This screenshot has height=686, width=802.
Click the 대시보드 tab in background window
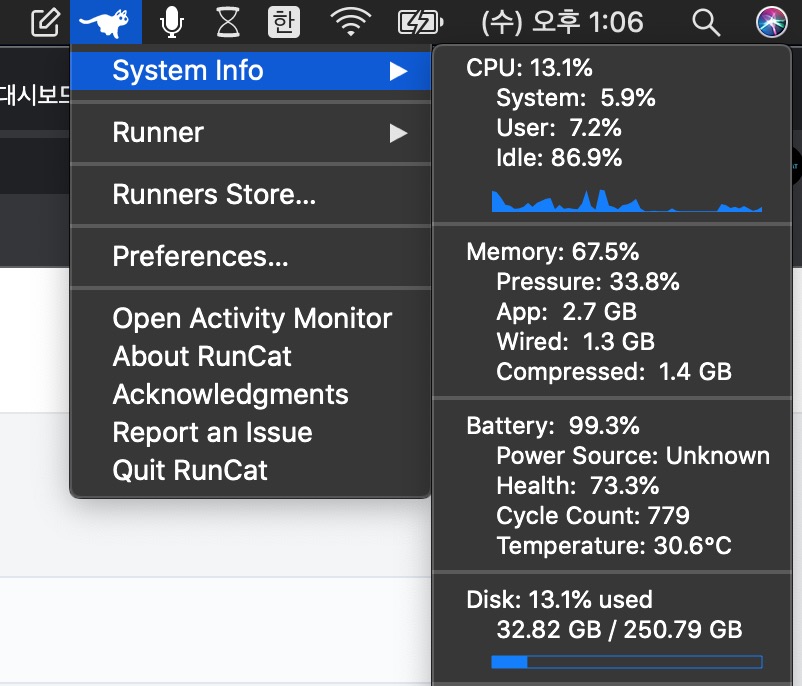[x=35, y=96]
